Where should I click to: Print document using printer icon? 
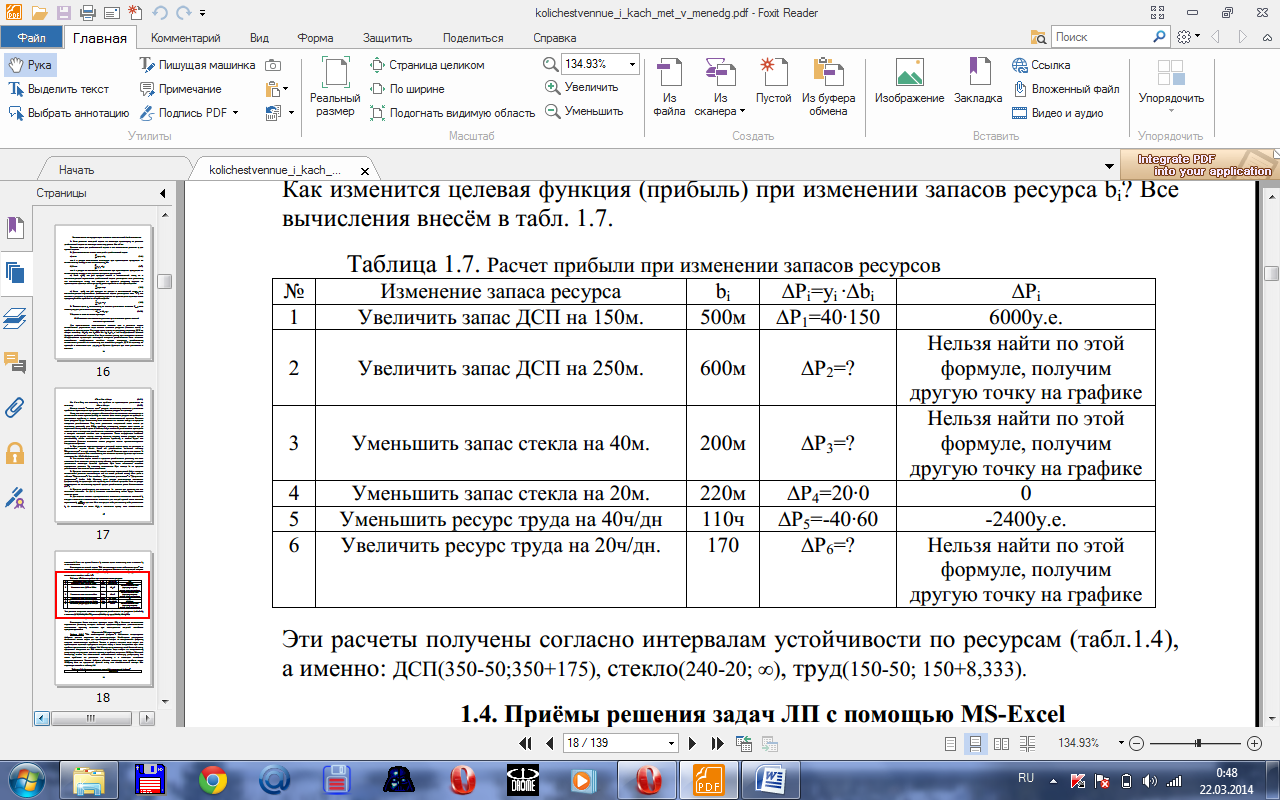87,13
